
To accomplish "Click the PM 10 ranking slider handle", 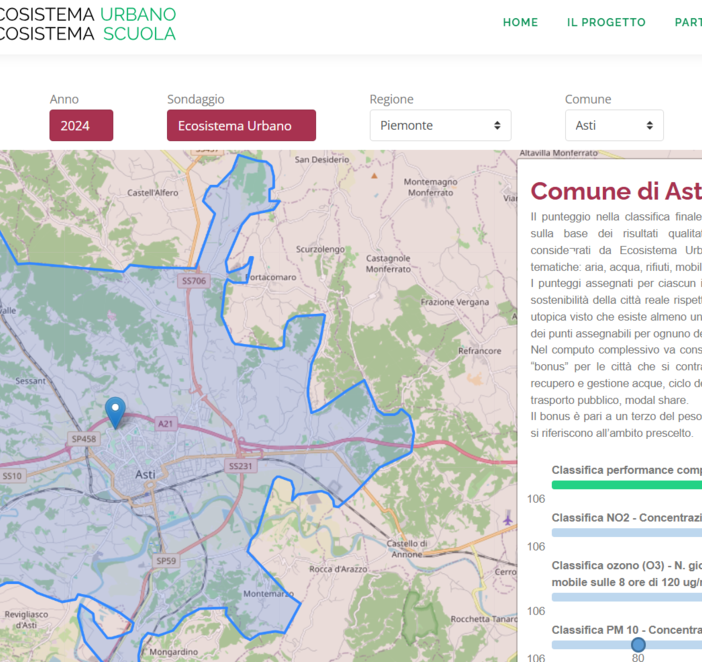I will (638, 645).
